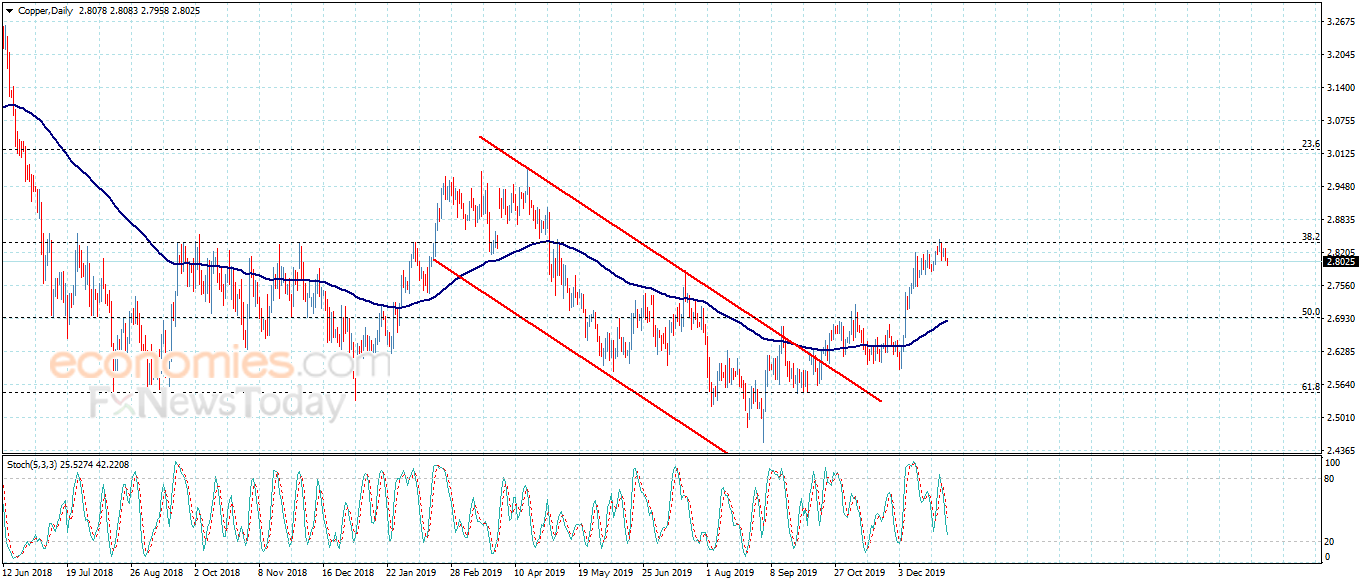Click price scale value 2.6930

click(1340, 319)
